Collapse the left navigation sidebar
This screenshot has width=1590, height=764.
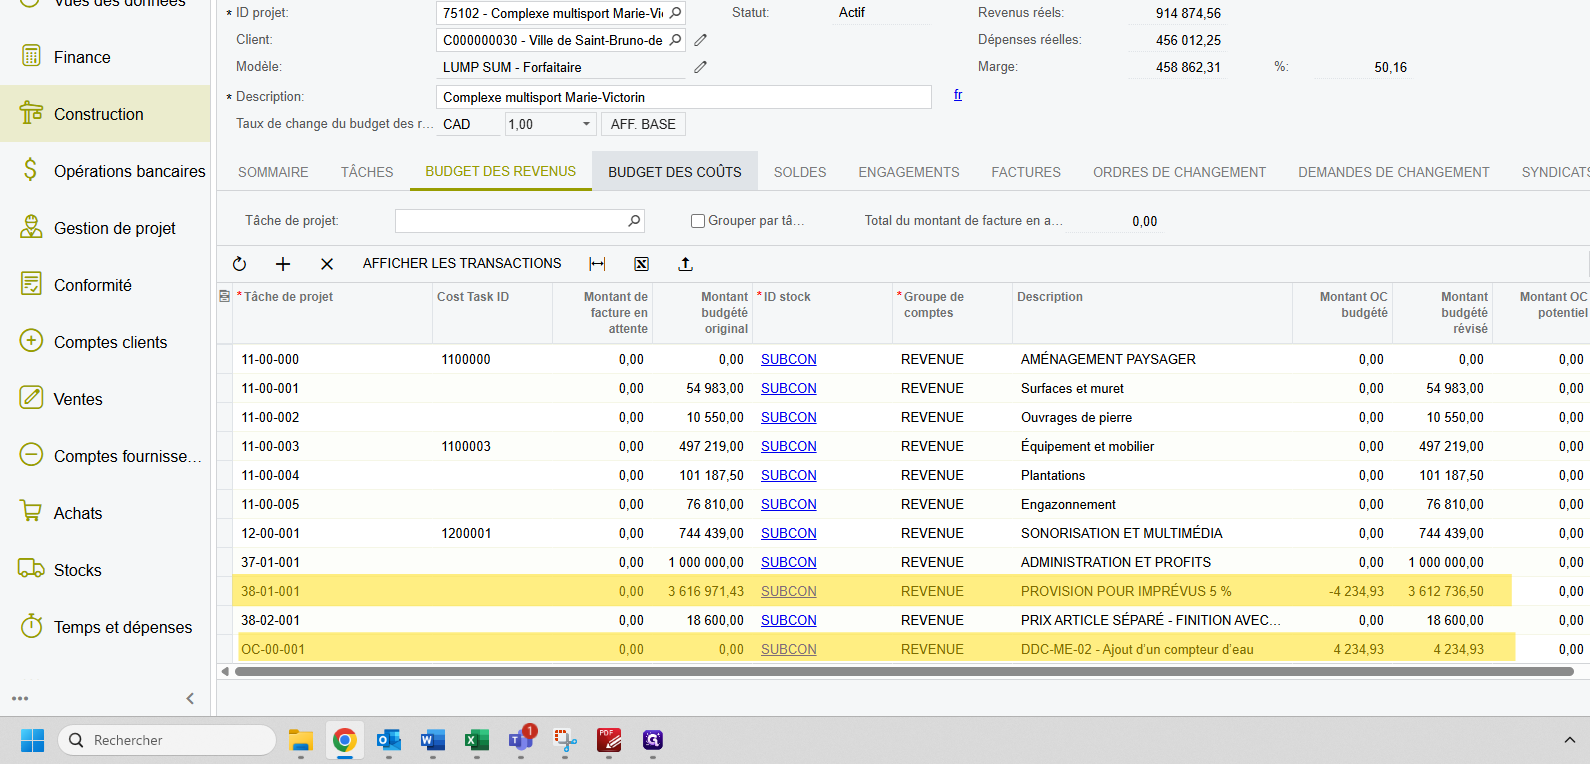(x=190, y=698)
